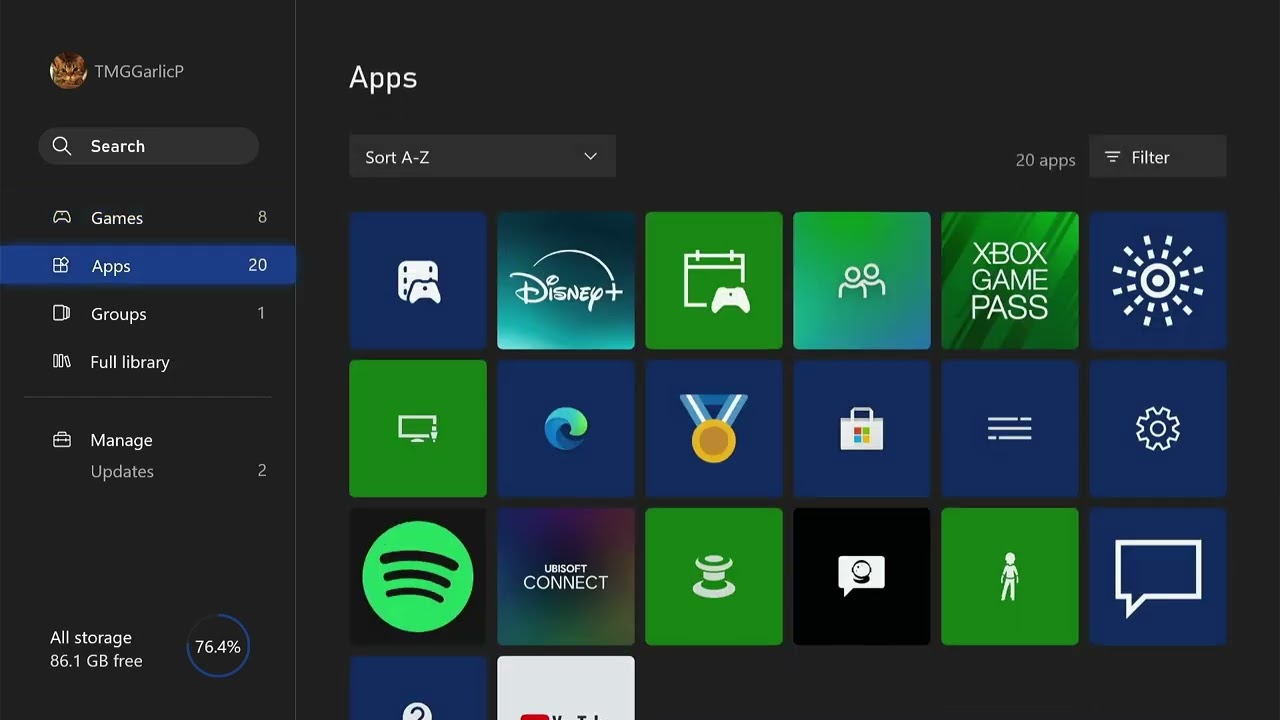Open the black chat-face app tile
Viewport: 1280px width, 720px height.
coord(862,577)
